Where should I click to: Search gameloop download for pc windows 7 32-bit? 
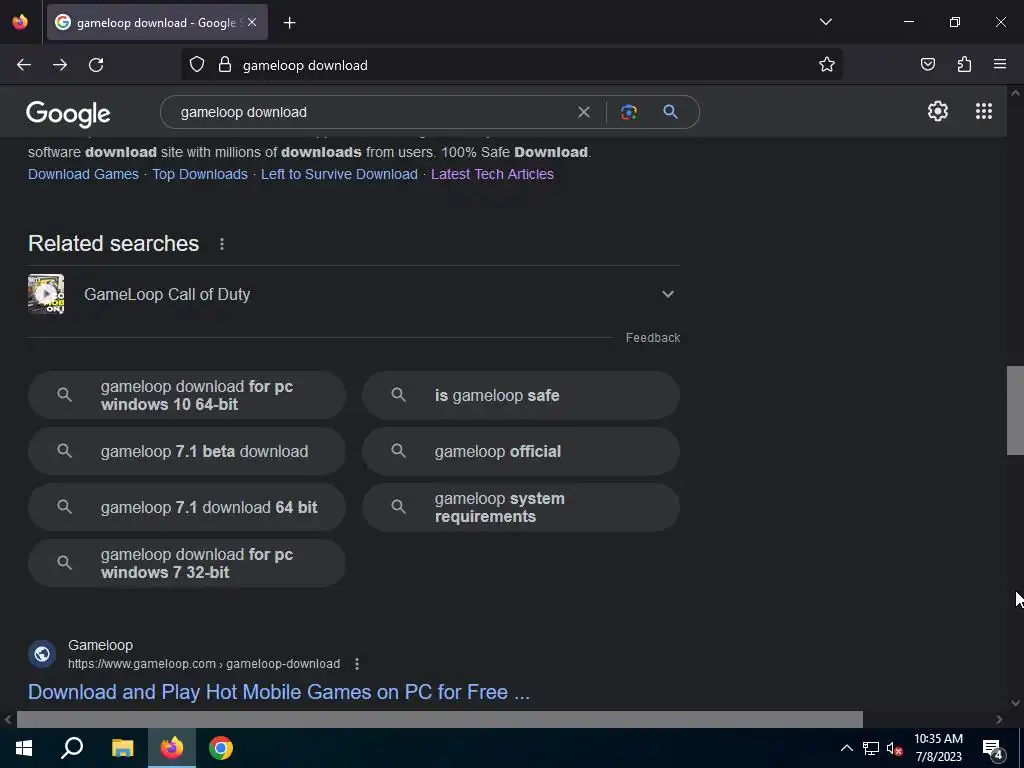(x=187, y=563)
